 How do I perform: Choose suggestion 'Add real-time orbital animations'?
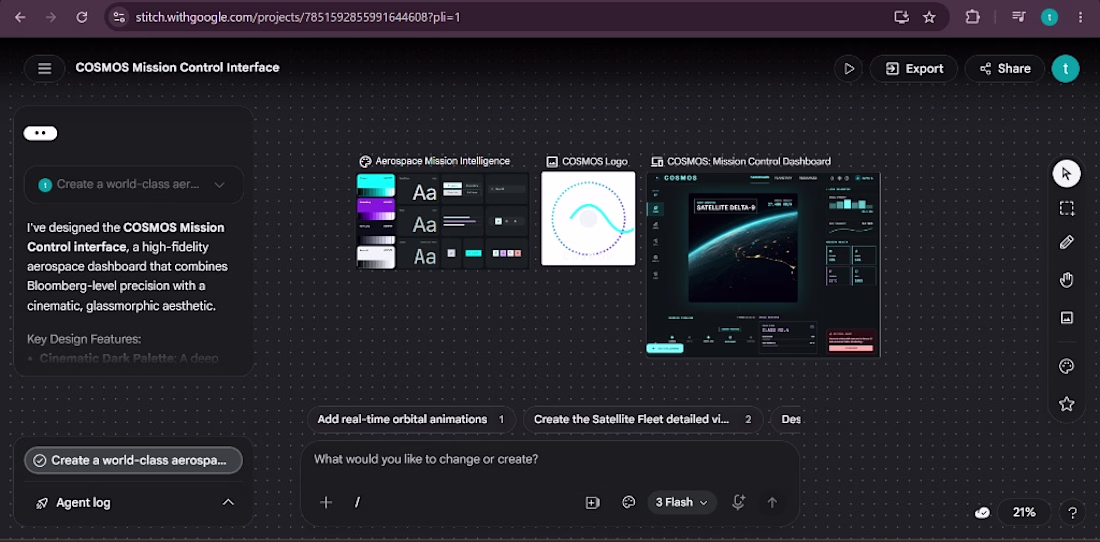[x=412, y=419]
